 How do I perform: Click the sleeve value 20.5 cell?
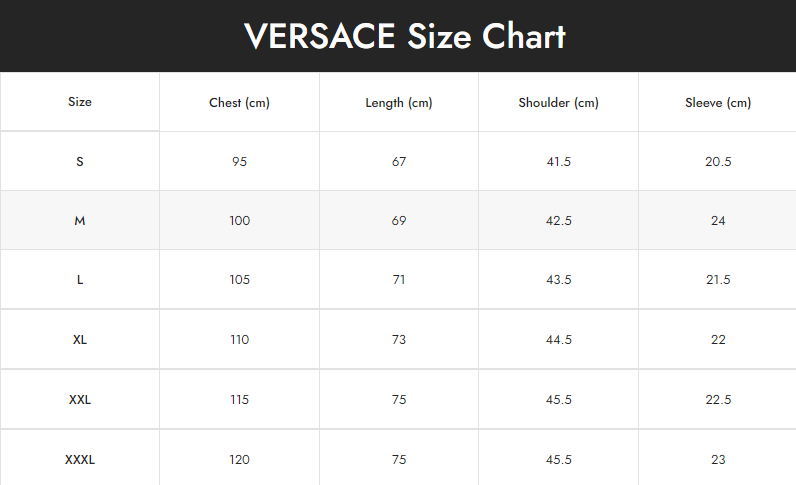[718, 162]
